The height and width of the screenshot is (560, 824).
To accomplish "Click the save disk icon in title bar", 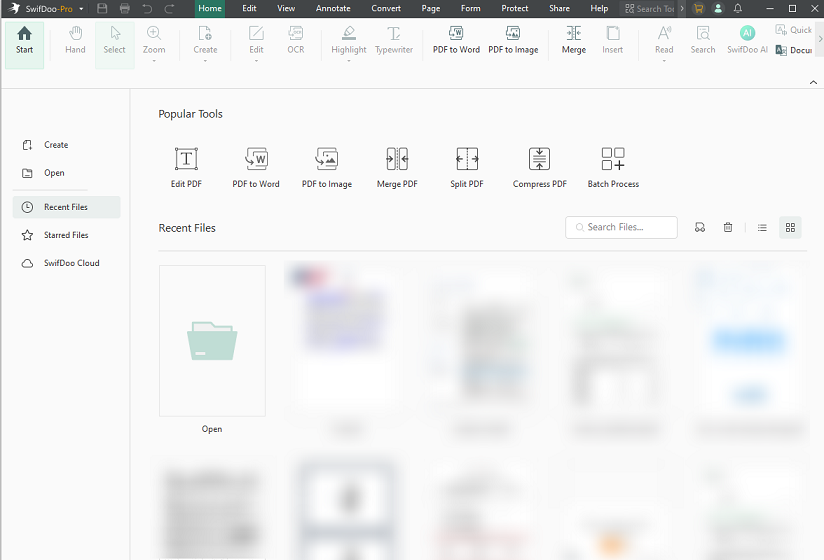I will click(x=102, y=8).
